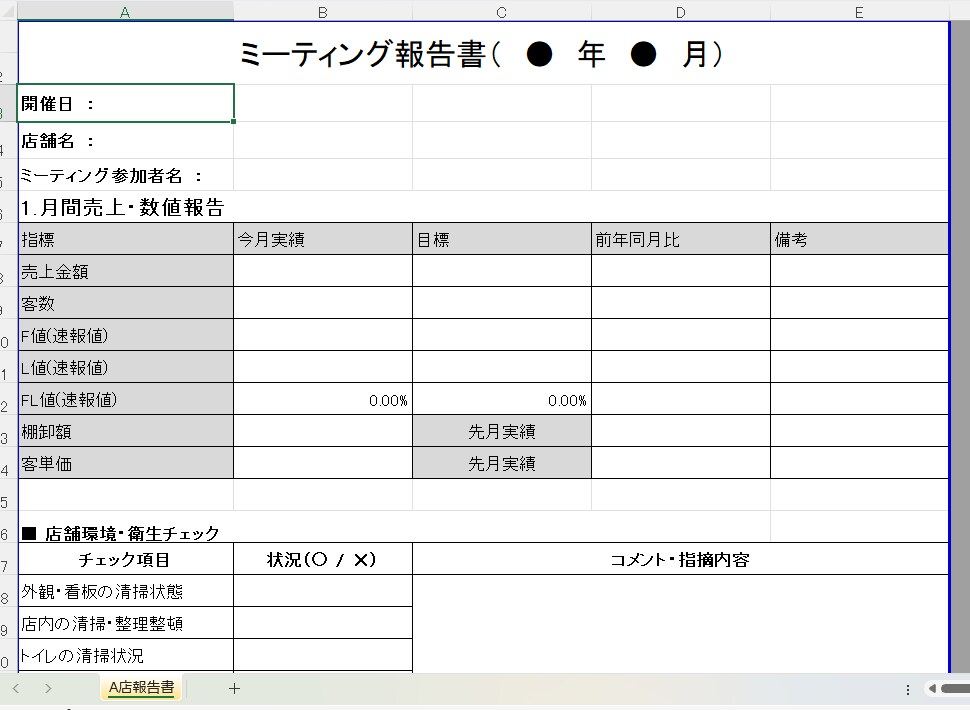Click 状況 cell for 店内の清掃・整理整頓
This screenshot has width=970, height=710.
[x=323, y=623]
